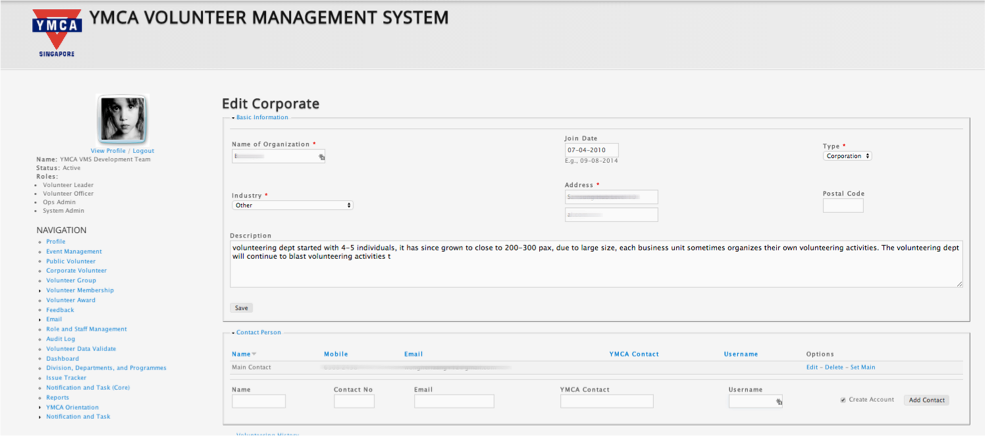The width and height of the screenshot is (985, 436).
Task: Click Set Main for the contact
Action: click(x=861, y=368)
